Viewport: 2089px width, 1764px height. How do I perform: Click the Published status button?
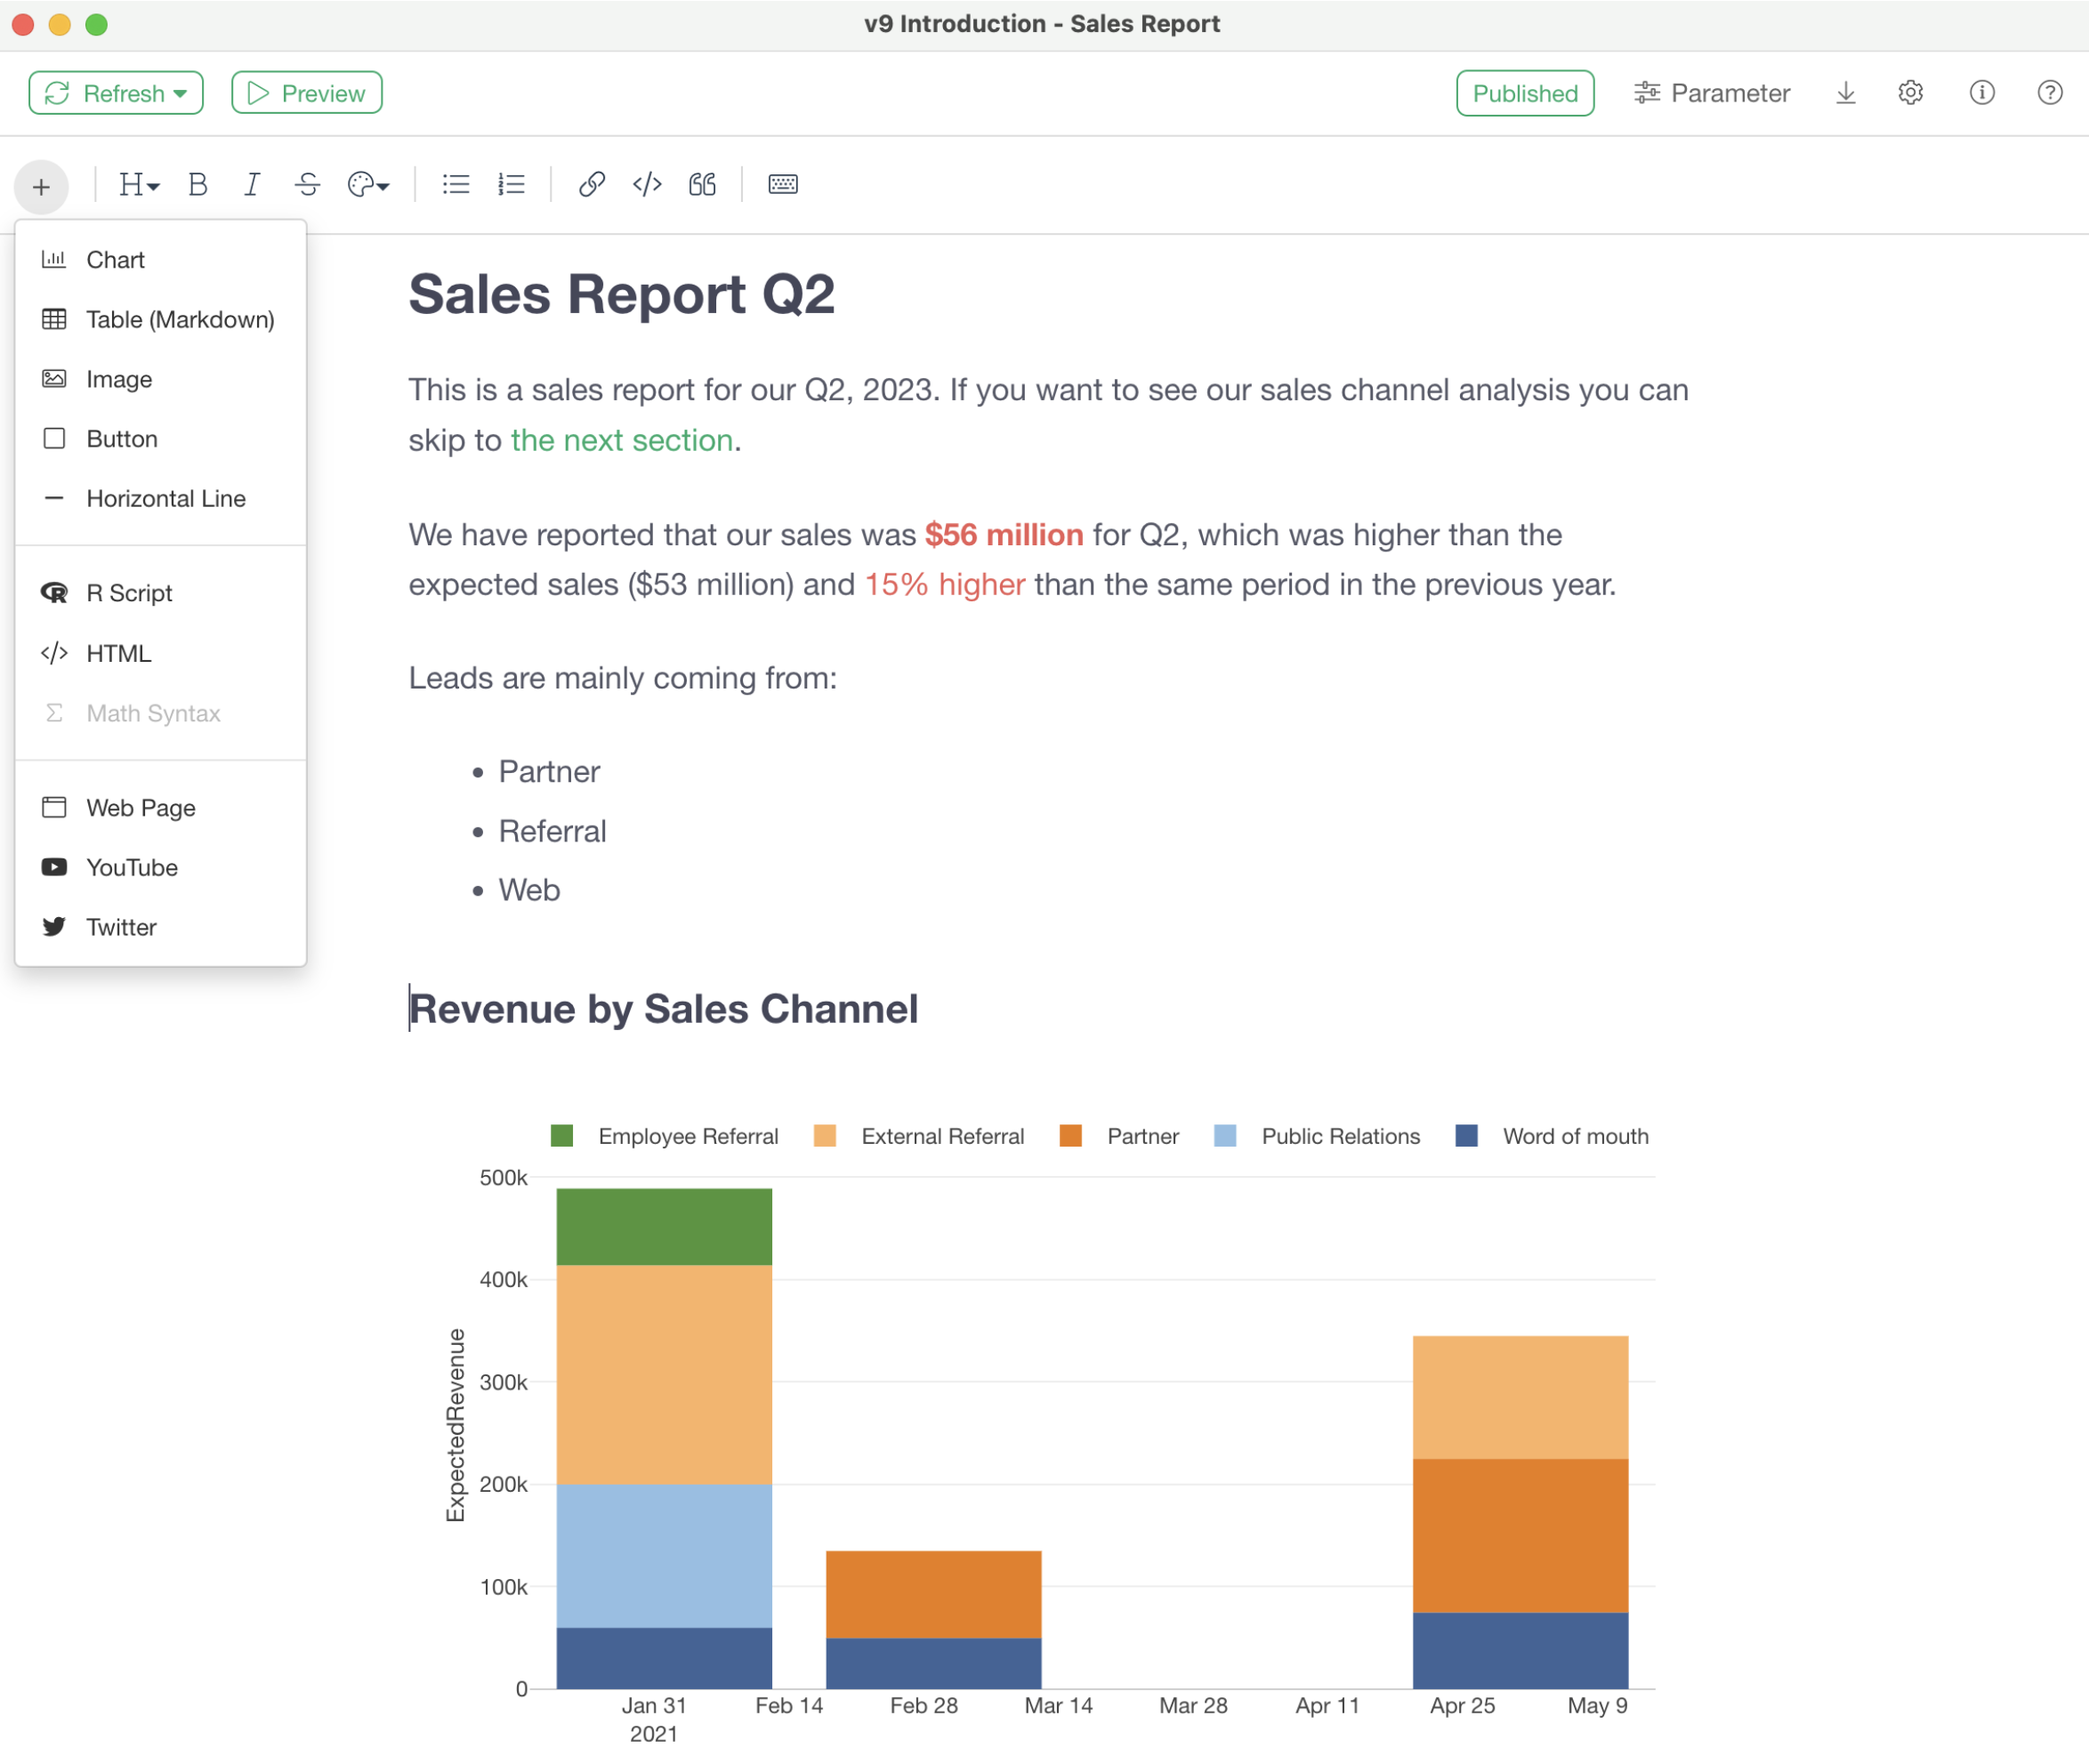pyautogui.click(x=1524, y=93)
